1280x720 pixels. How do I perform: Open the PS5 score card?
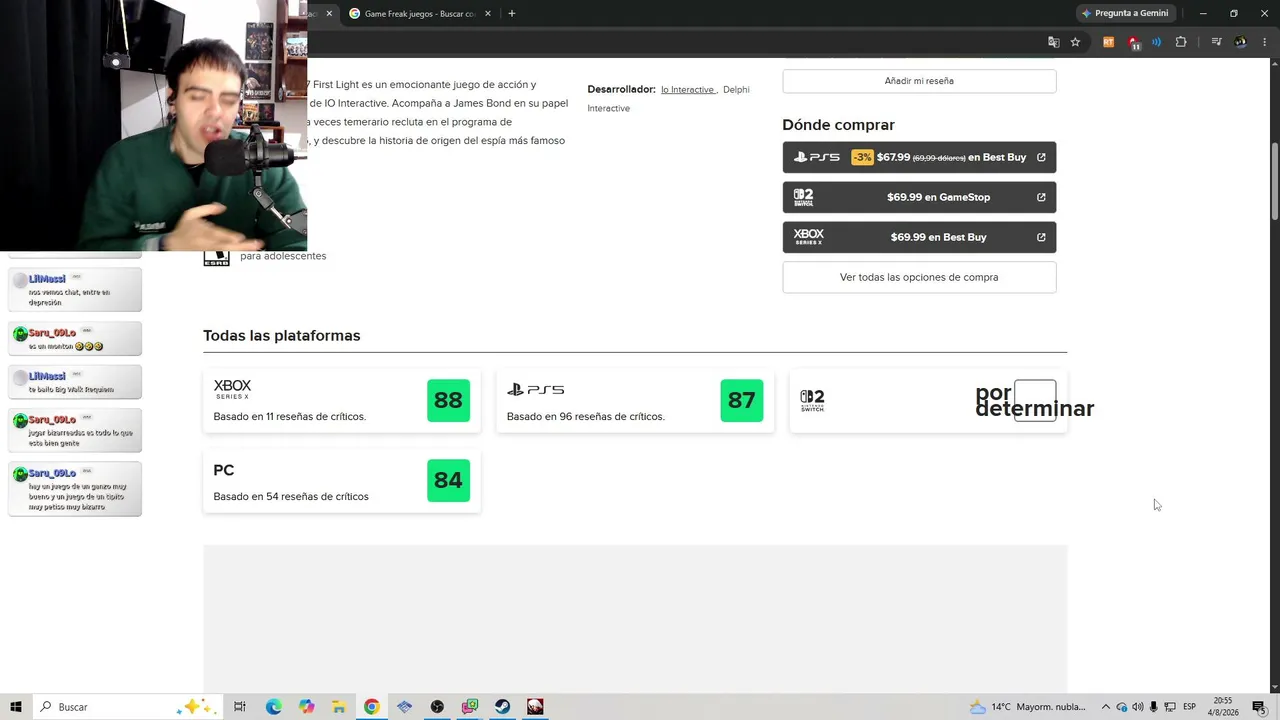(635, 401)
